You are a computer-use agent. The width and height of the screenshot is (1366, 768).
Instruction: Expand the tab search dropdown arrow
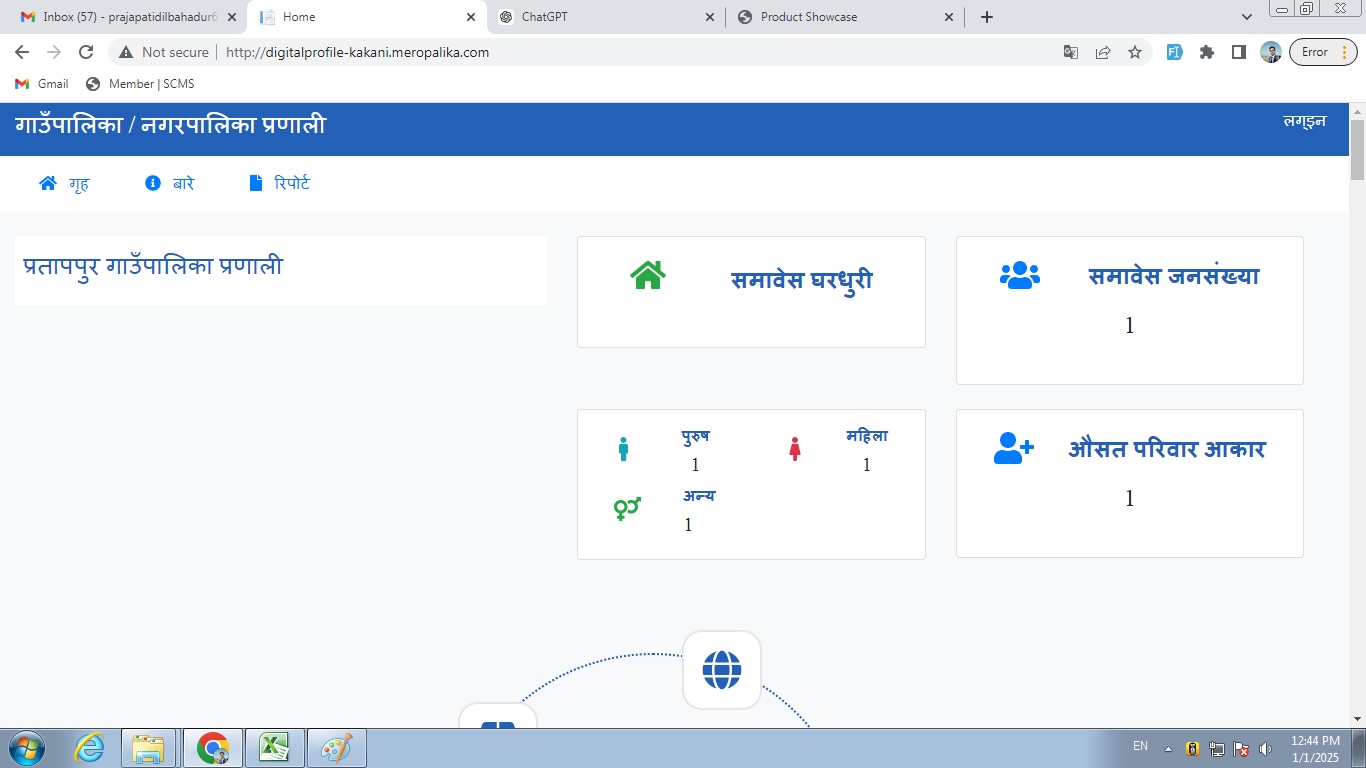pos(1247,17)
